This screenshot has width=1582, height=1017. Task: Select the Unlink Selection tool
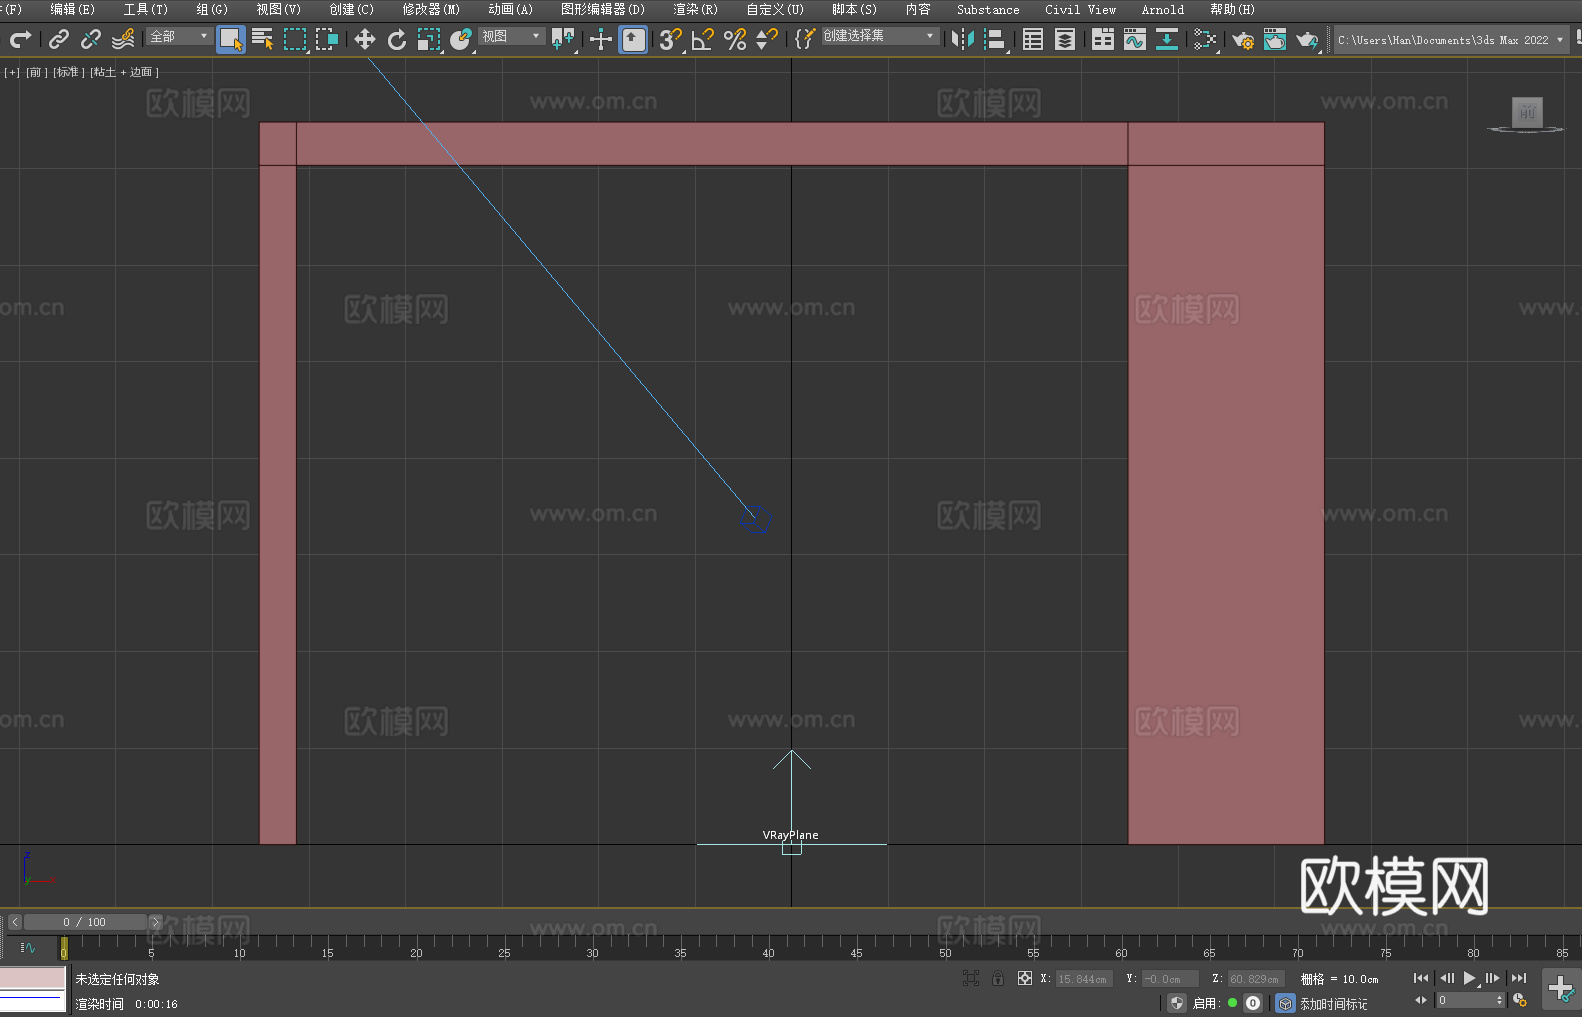click(91, 39)
